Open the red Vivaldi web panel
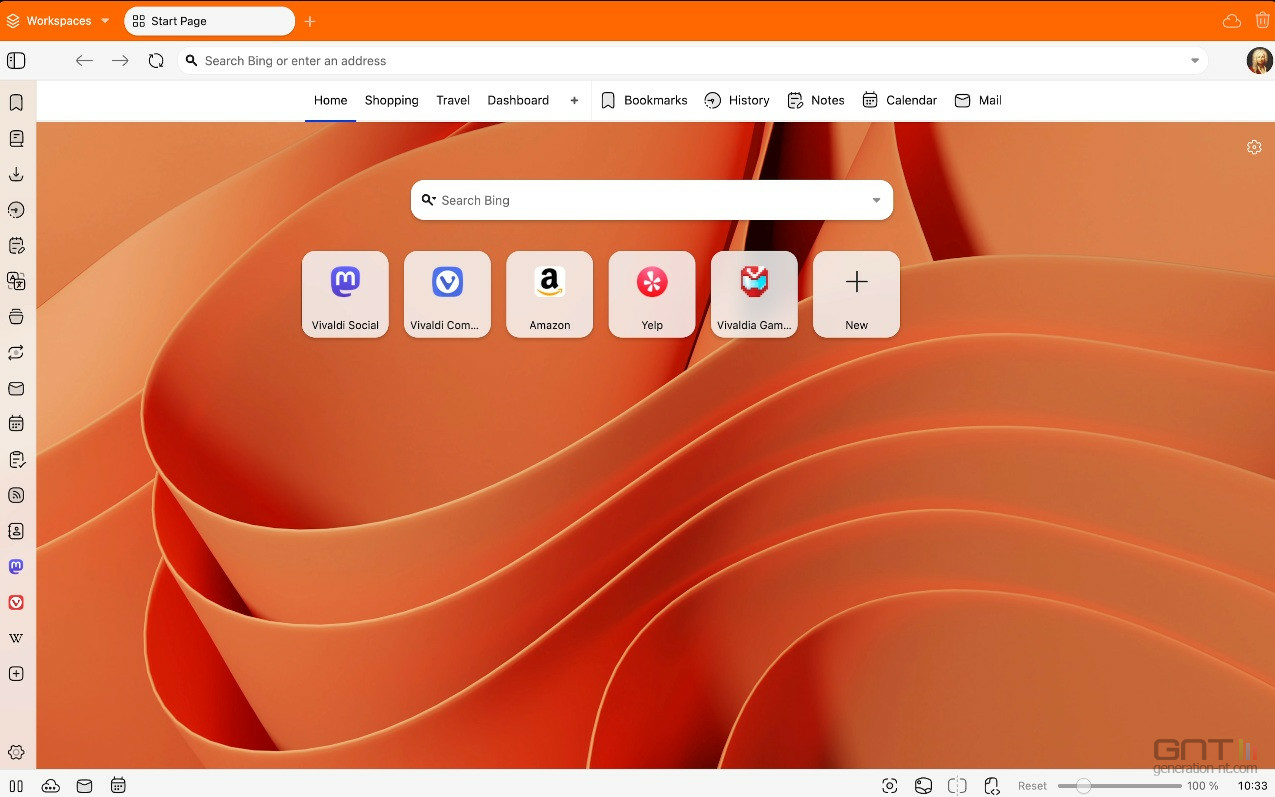 16,602
